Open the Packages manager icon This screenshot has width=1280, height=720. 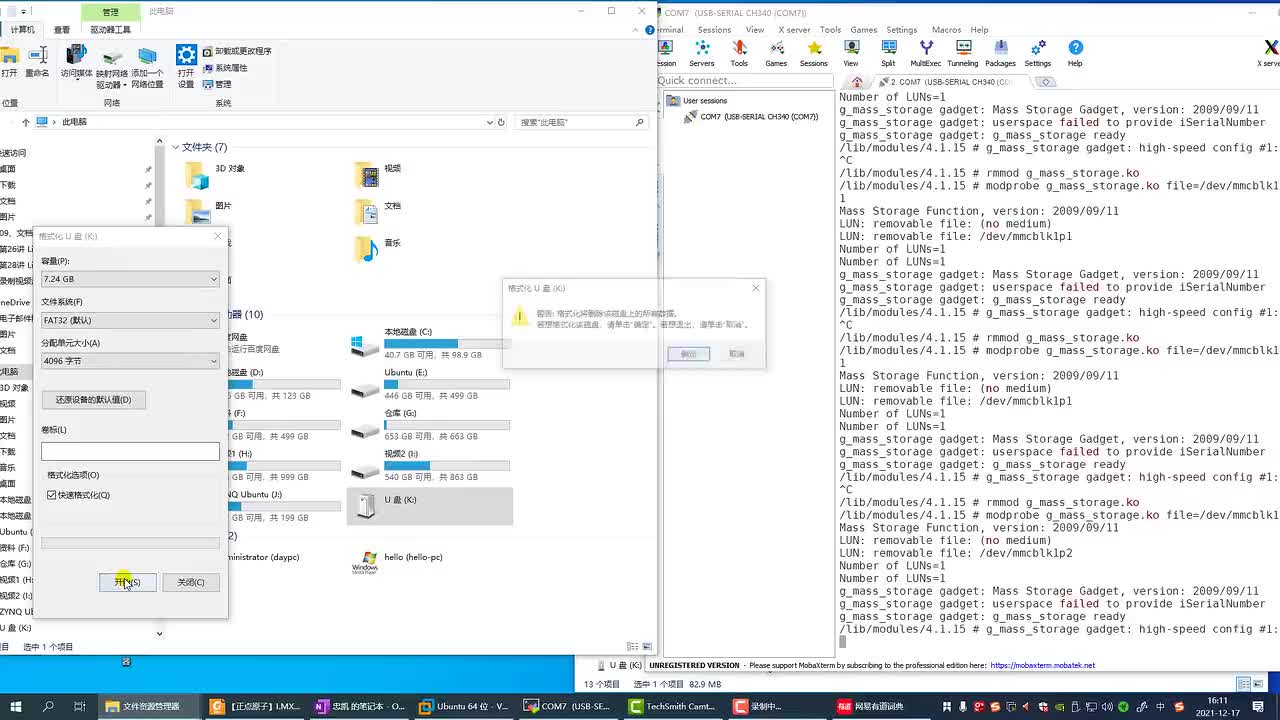[x=1000, y=53]
